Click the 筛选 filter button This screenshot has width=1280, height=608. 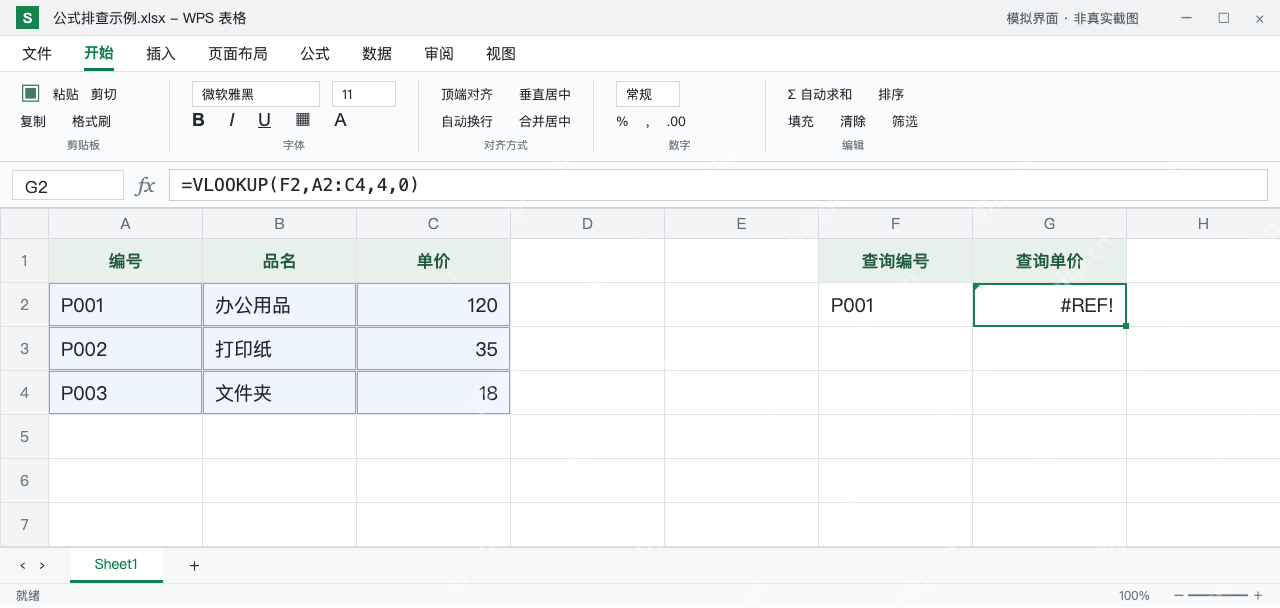coord(905,122)
